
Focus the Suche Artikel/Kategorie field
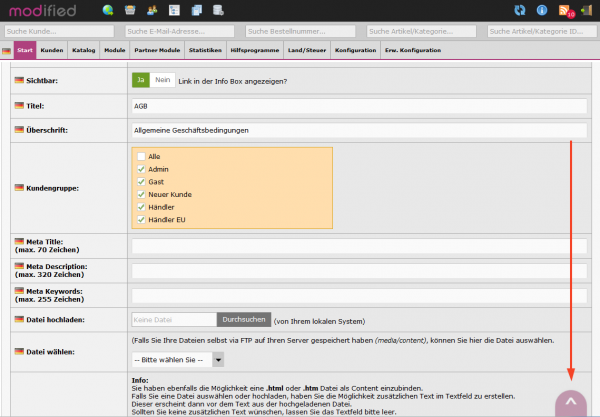421,31
